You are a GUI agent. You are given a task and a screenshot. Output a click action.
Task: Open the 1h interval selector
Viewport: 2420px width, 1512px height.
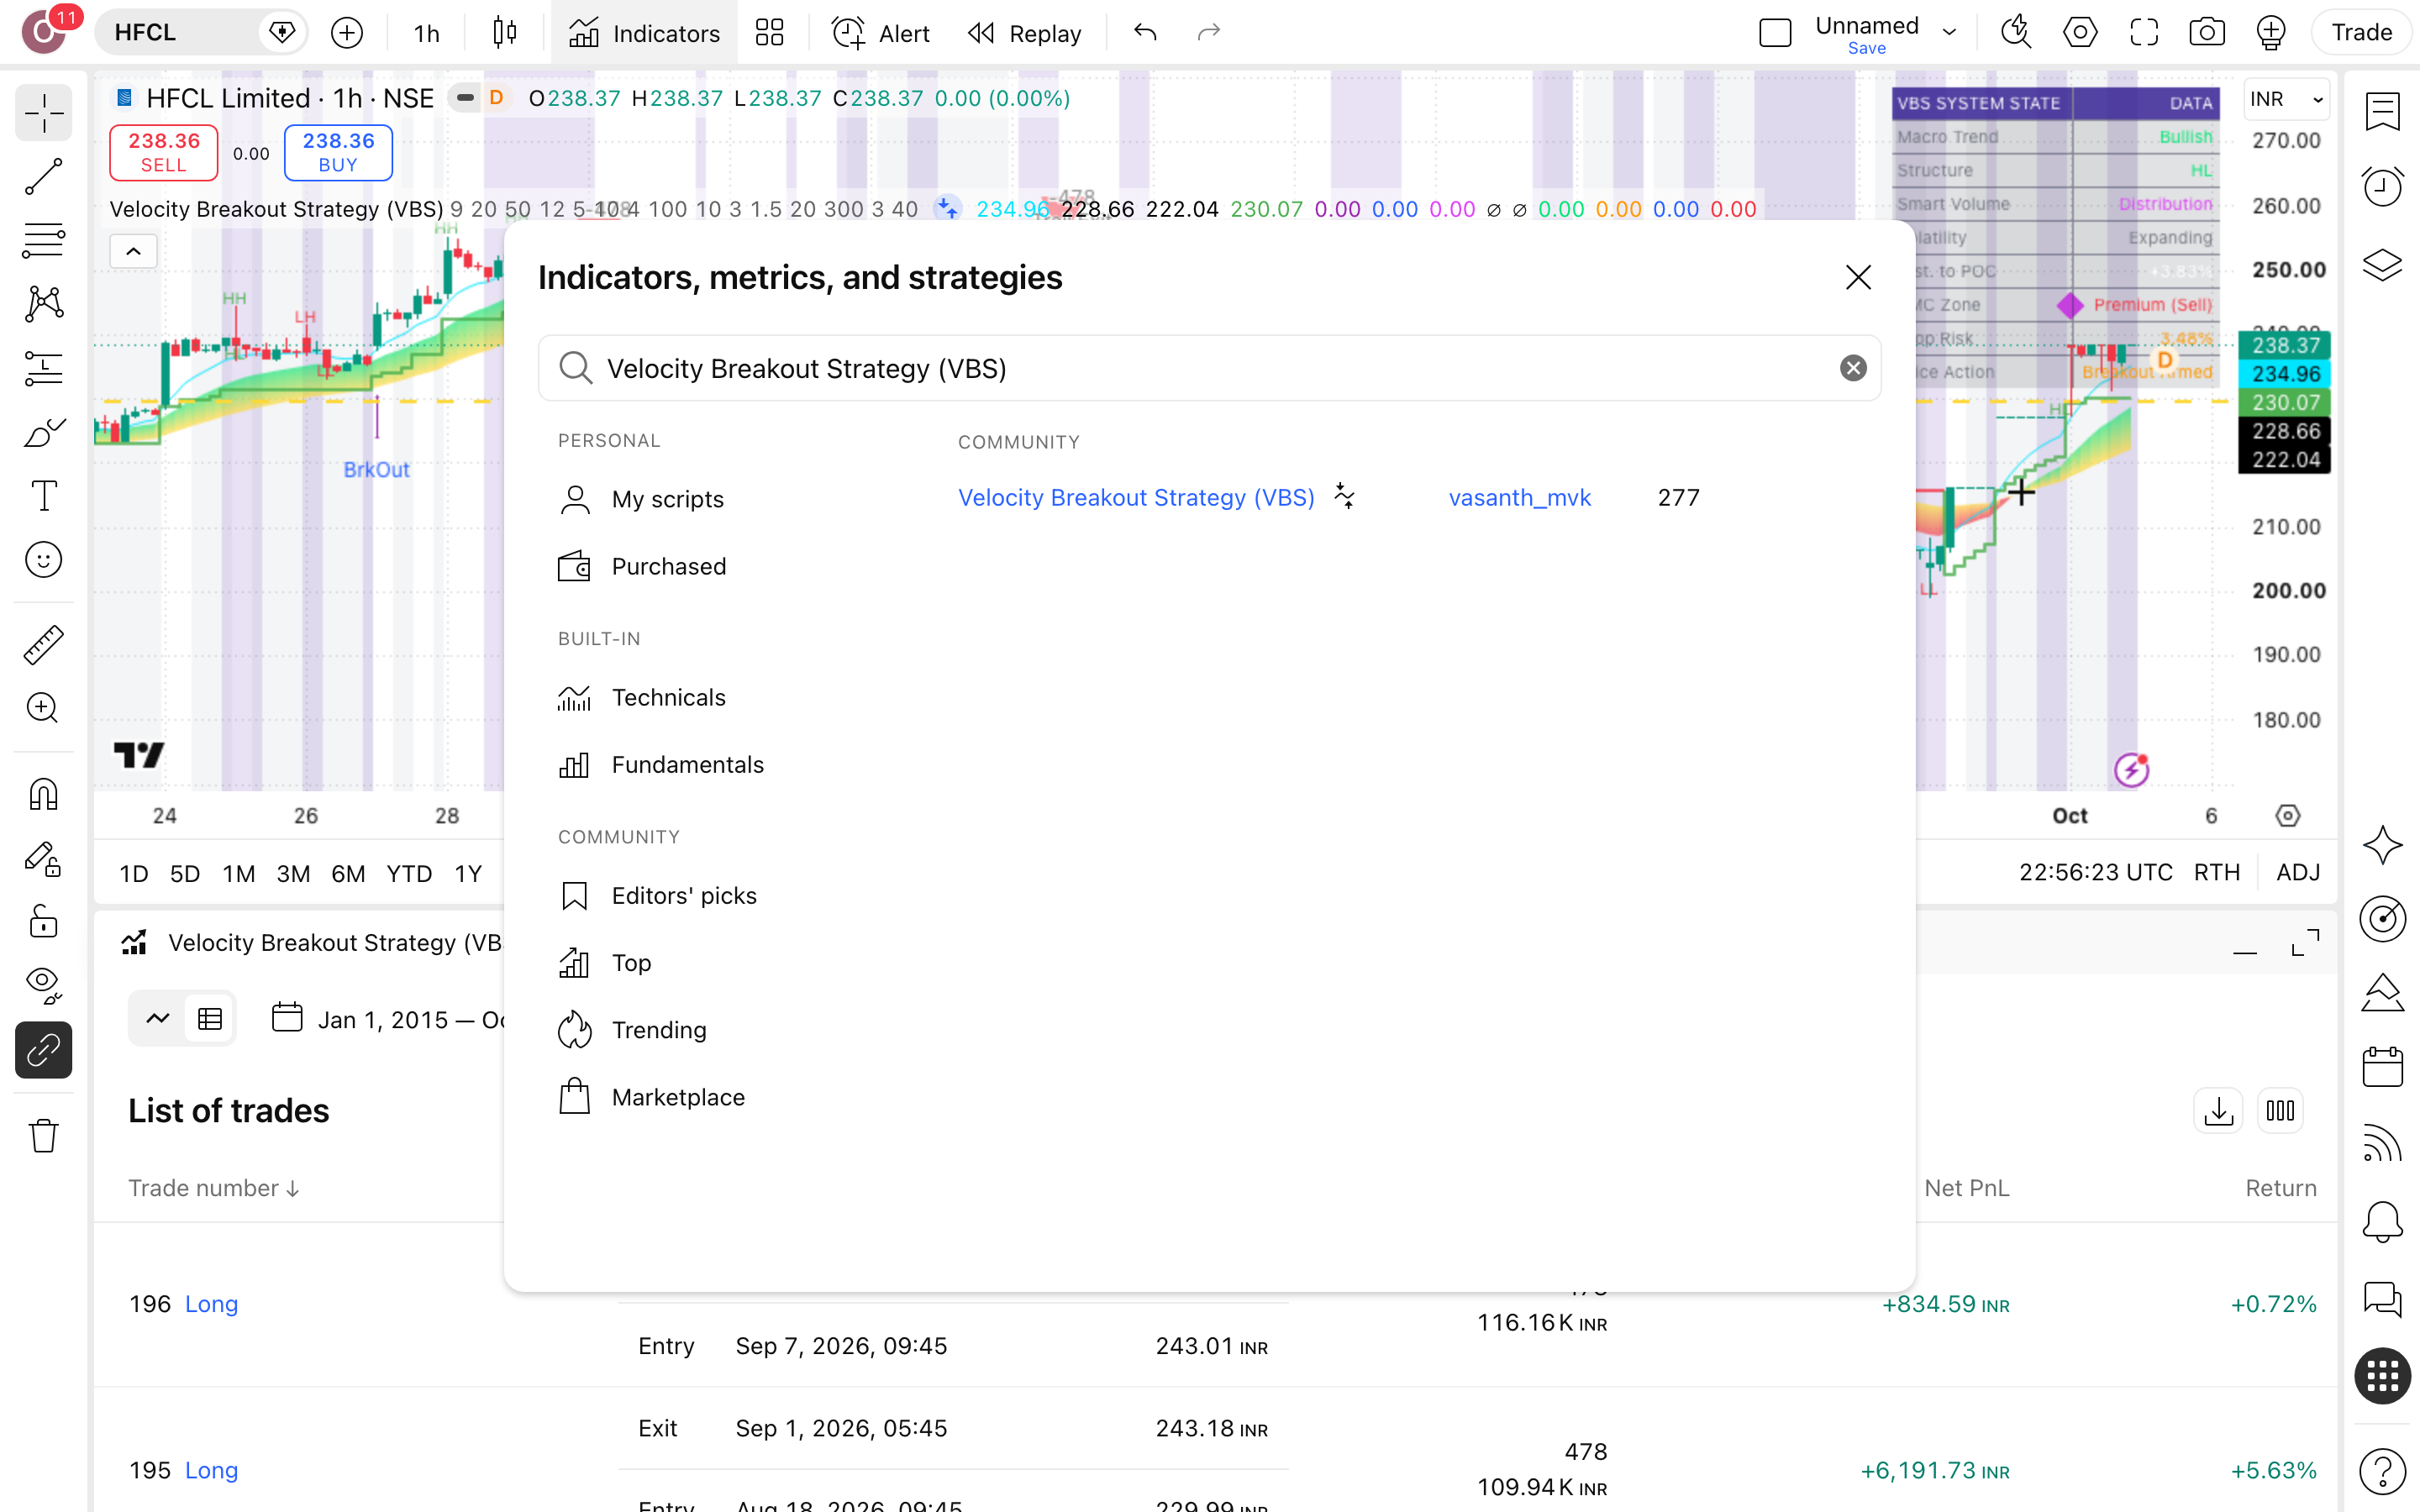coord(426,33)
